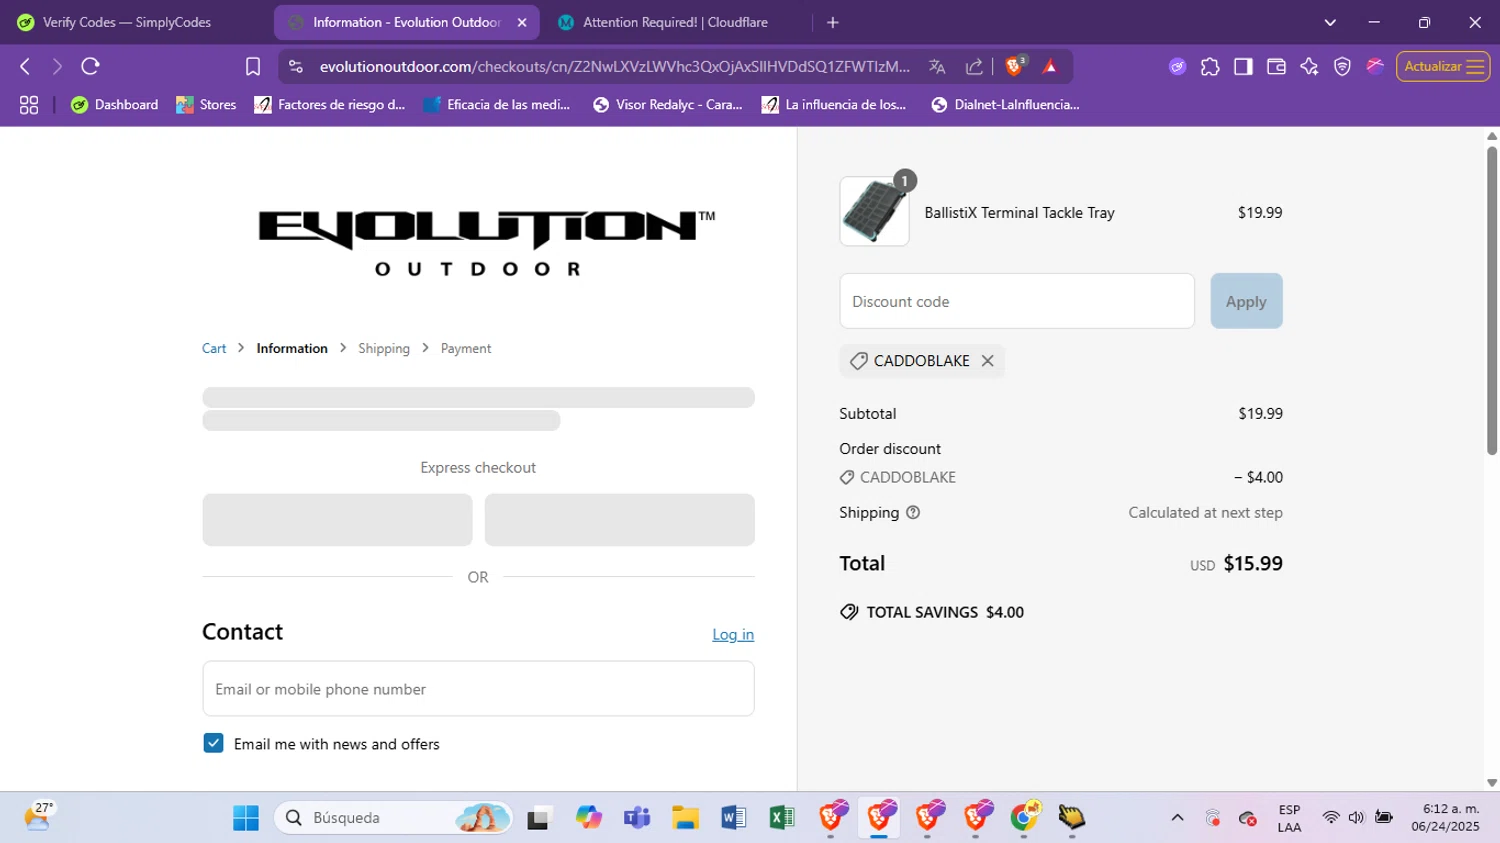
Task: Bookmark this page with the bookmark icon
Action: 253,67
